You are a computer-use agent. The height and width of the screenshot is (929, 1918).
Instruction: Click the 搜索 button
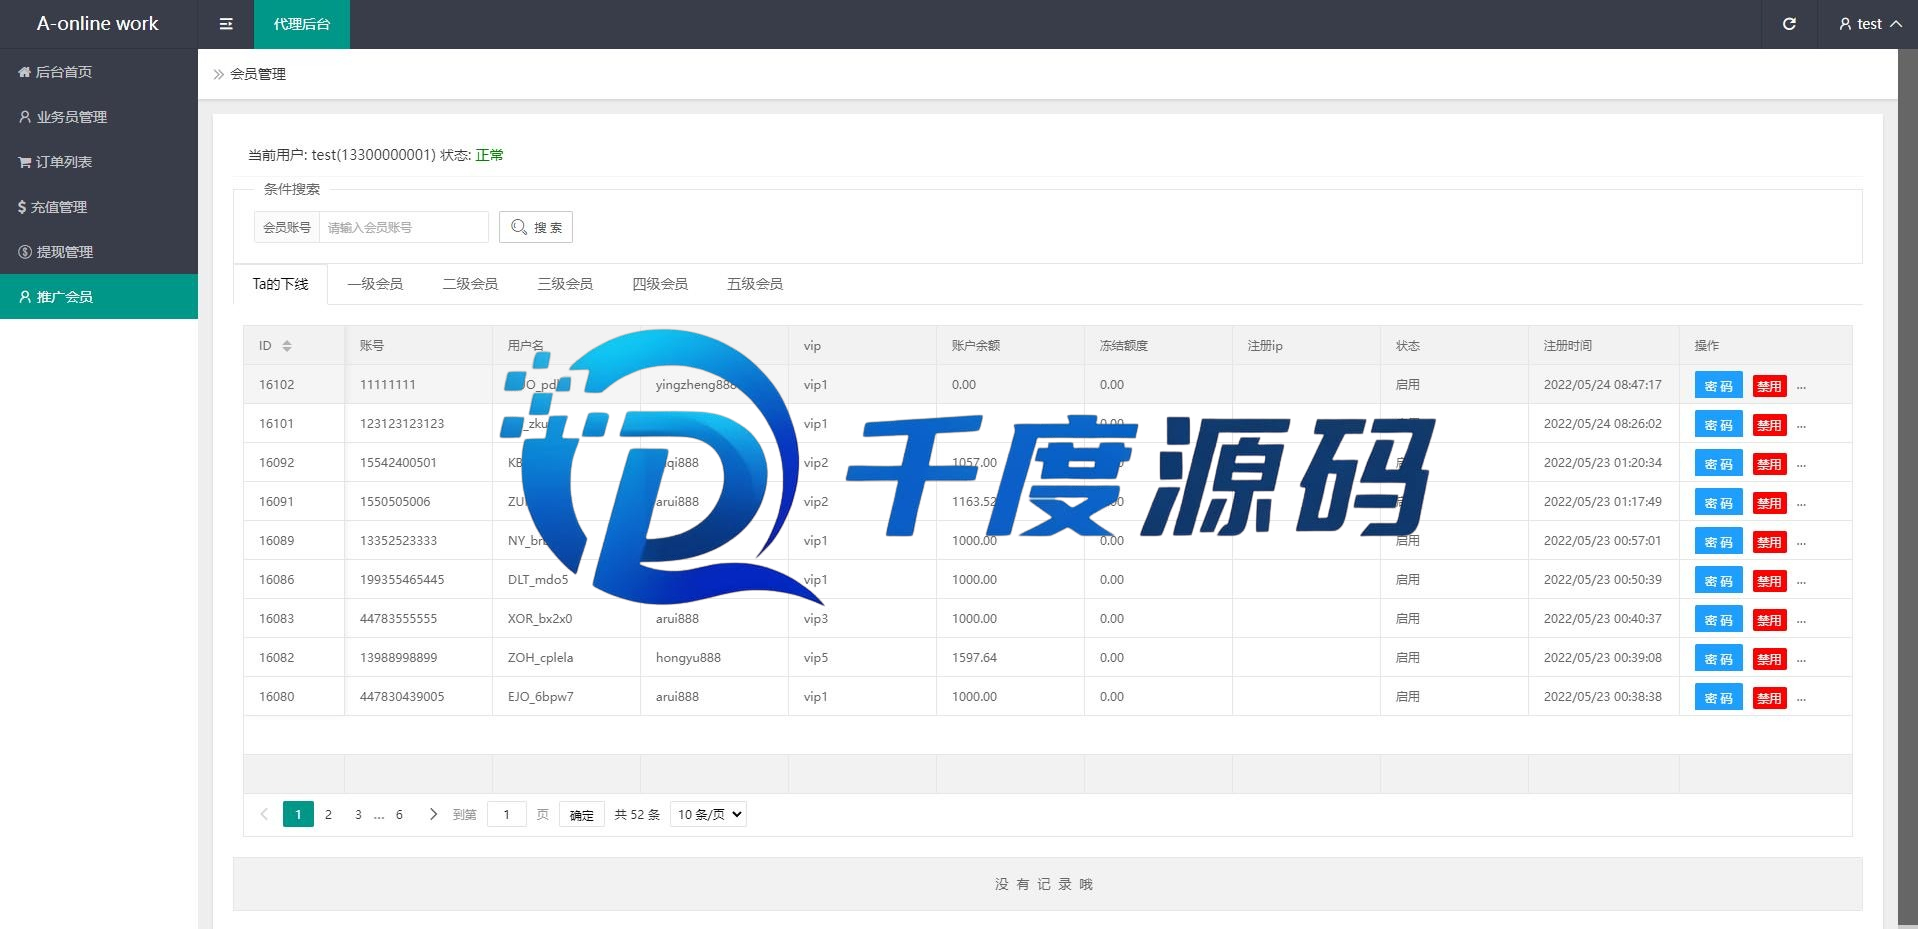pyautogui.click(x=536, y=227)
